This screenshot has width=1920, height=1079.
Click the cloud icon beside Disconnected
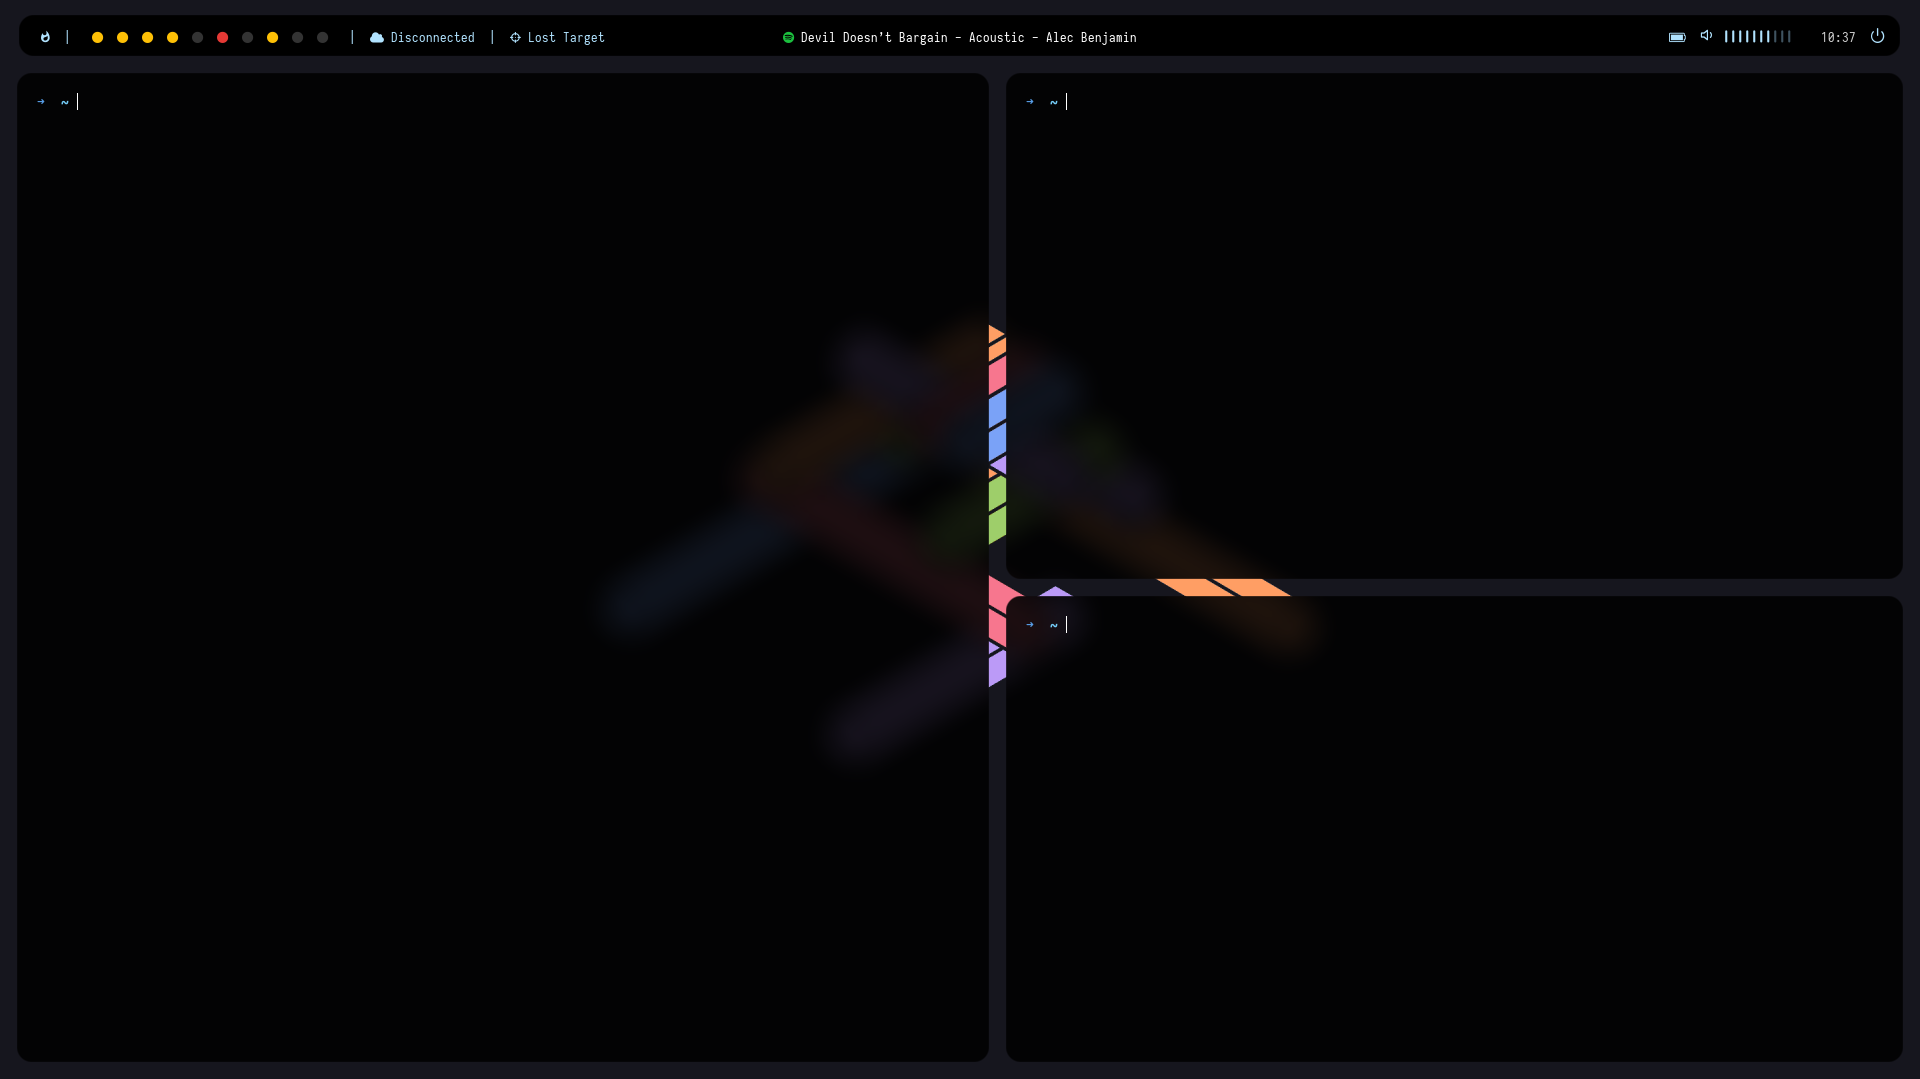point(377,37)
